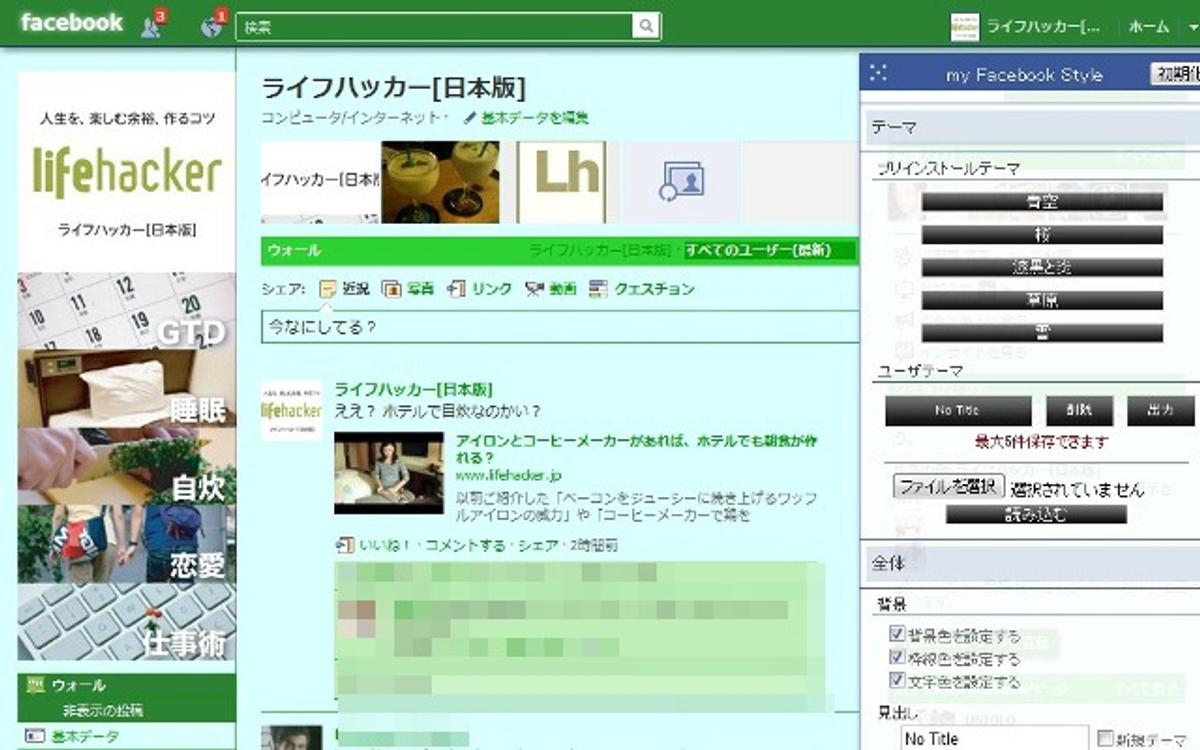The width and height of the screenshot is (1200, 750).
Task: Click シェア under the hotel post
Action: point(536,546)
